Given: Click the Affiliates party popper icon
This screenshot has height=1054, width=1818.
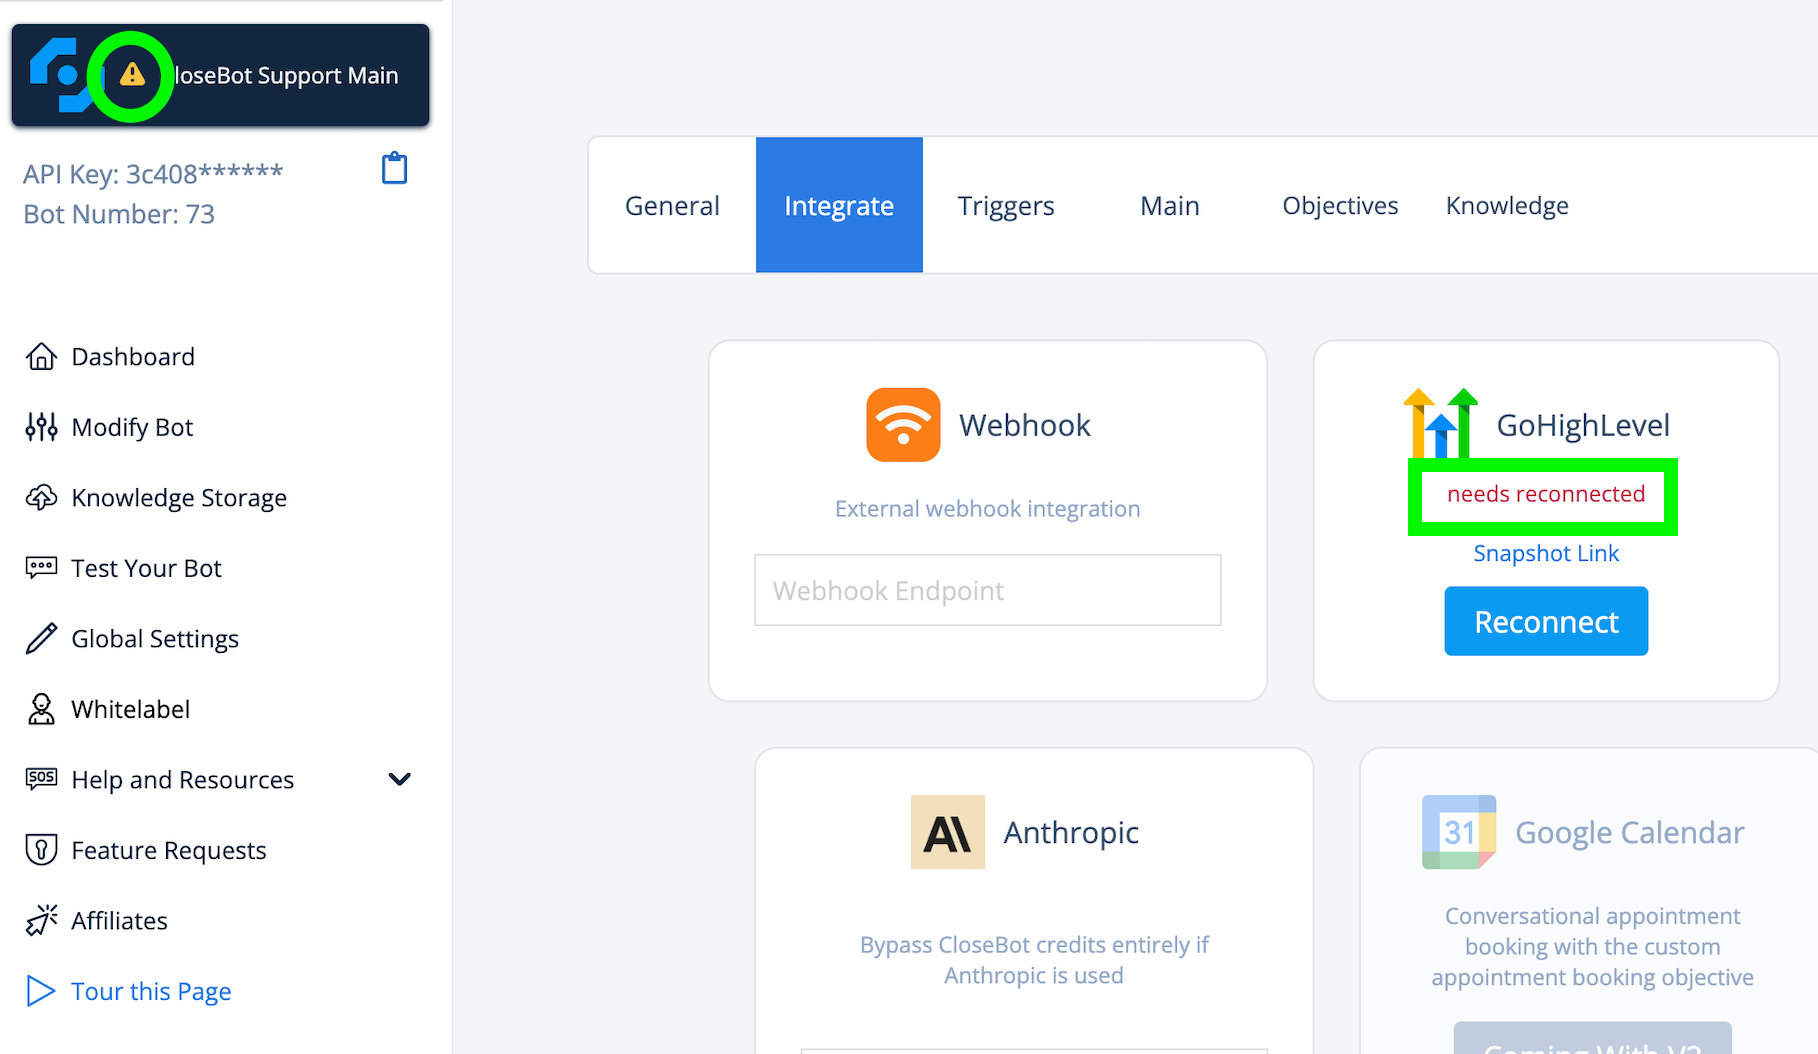Looking at the screenshot, I should tap(41, 920).
